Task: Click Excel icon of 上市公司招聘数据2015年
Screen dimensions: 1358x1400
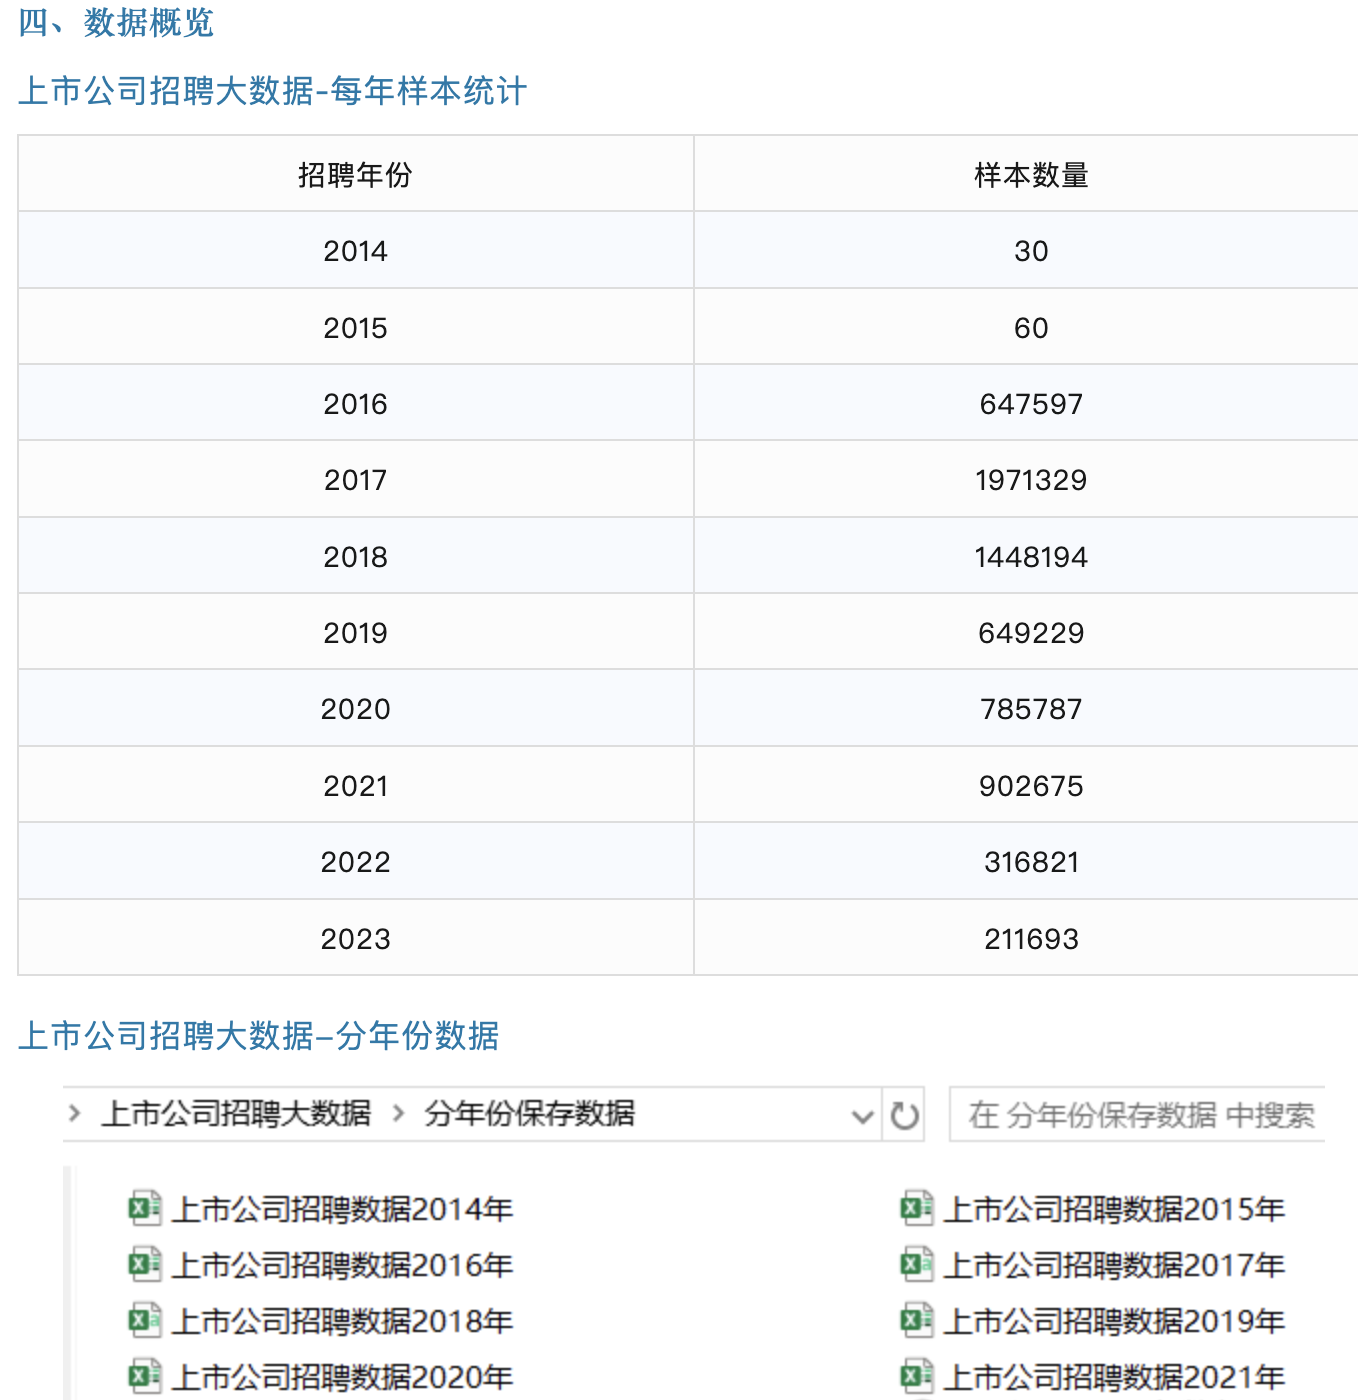Action: coord(917,1208)
